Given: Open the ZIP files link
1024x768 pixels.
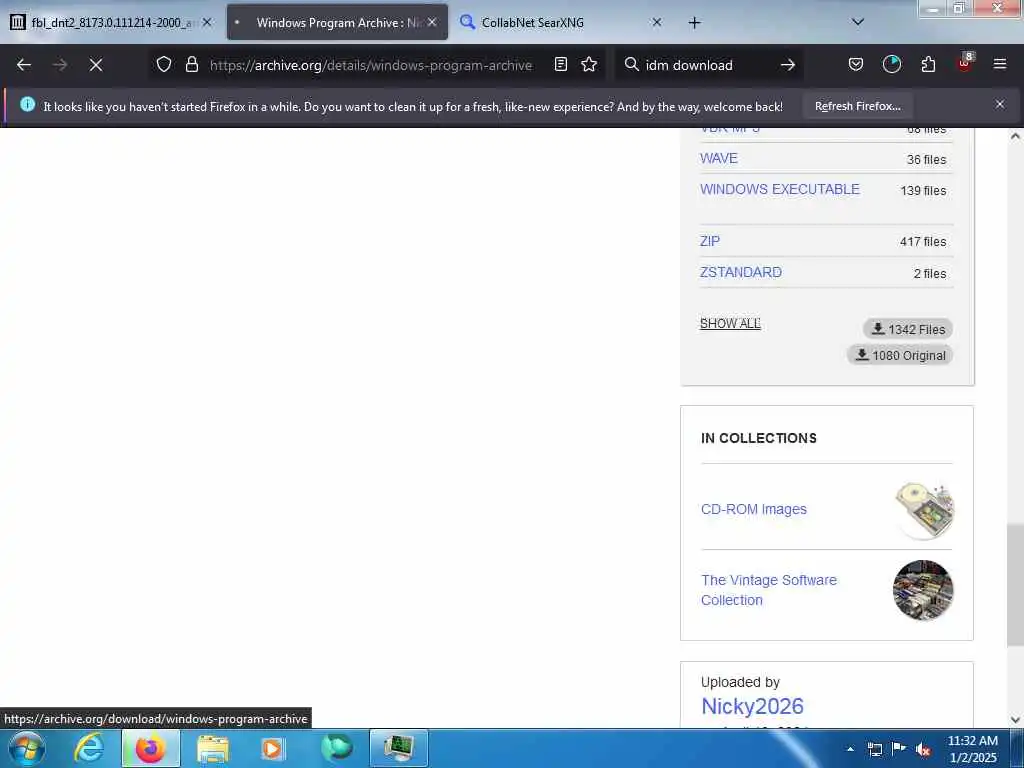Looking at the screenshot, I should click(710, 241).
